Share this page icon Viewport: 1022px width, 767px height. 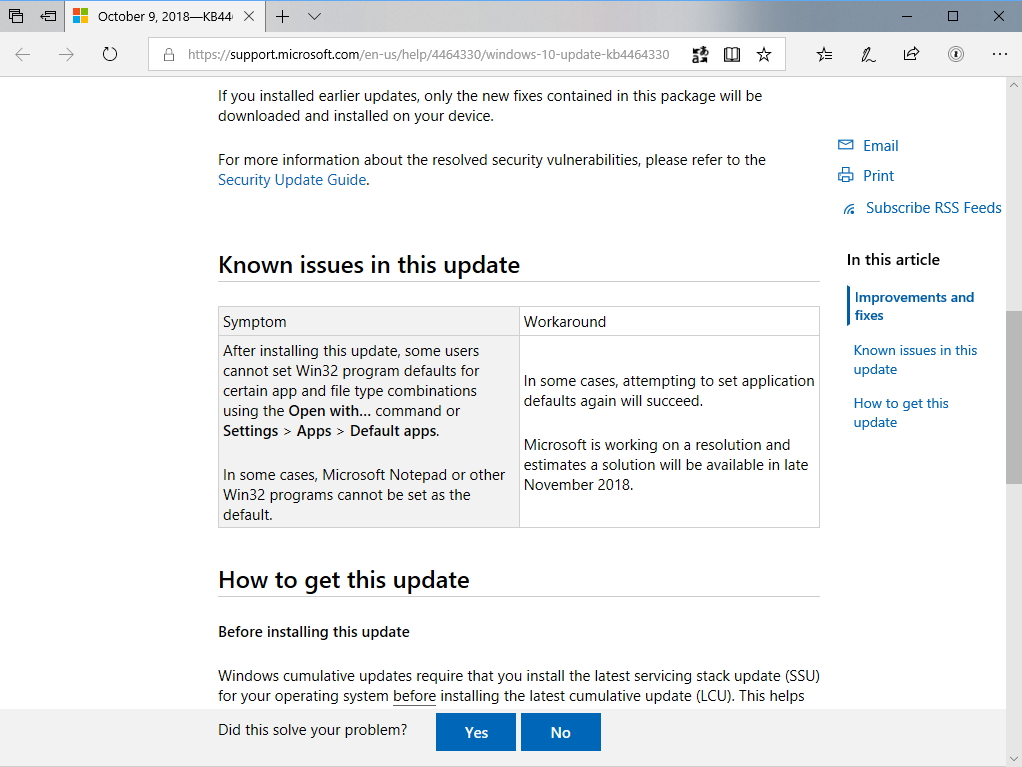tap(911, 54)
